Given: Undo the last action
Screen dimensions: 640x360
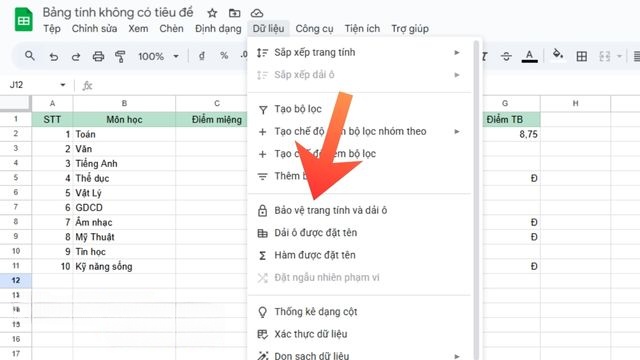Looking at the screenshot, I should tap(53, 56).
